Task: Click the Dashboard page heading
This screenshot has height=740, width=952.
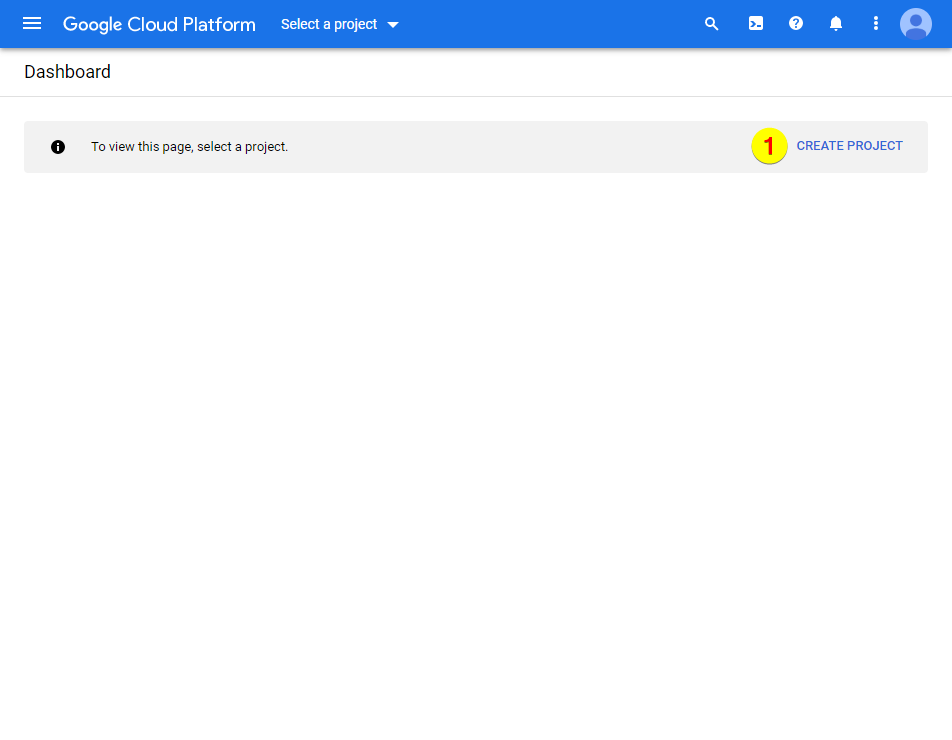Action: point(67,72)
